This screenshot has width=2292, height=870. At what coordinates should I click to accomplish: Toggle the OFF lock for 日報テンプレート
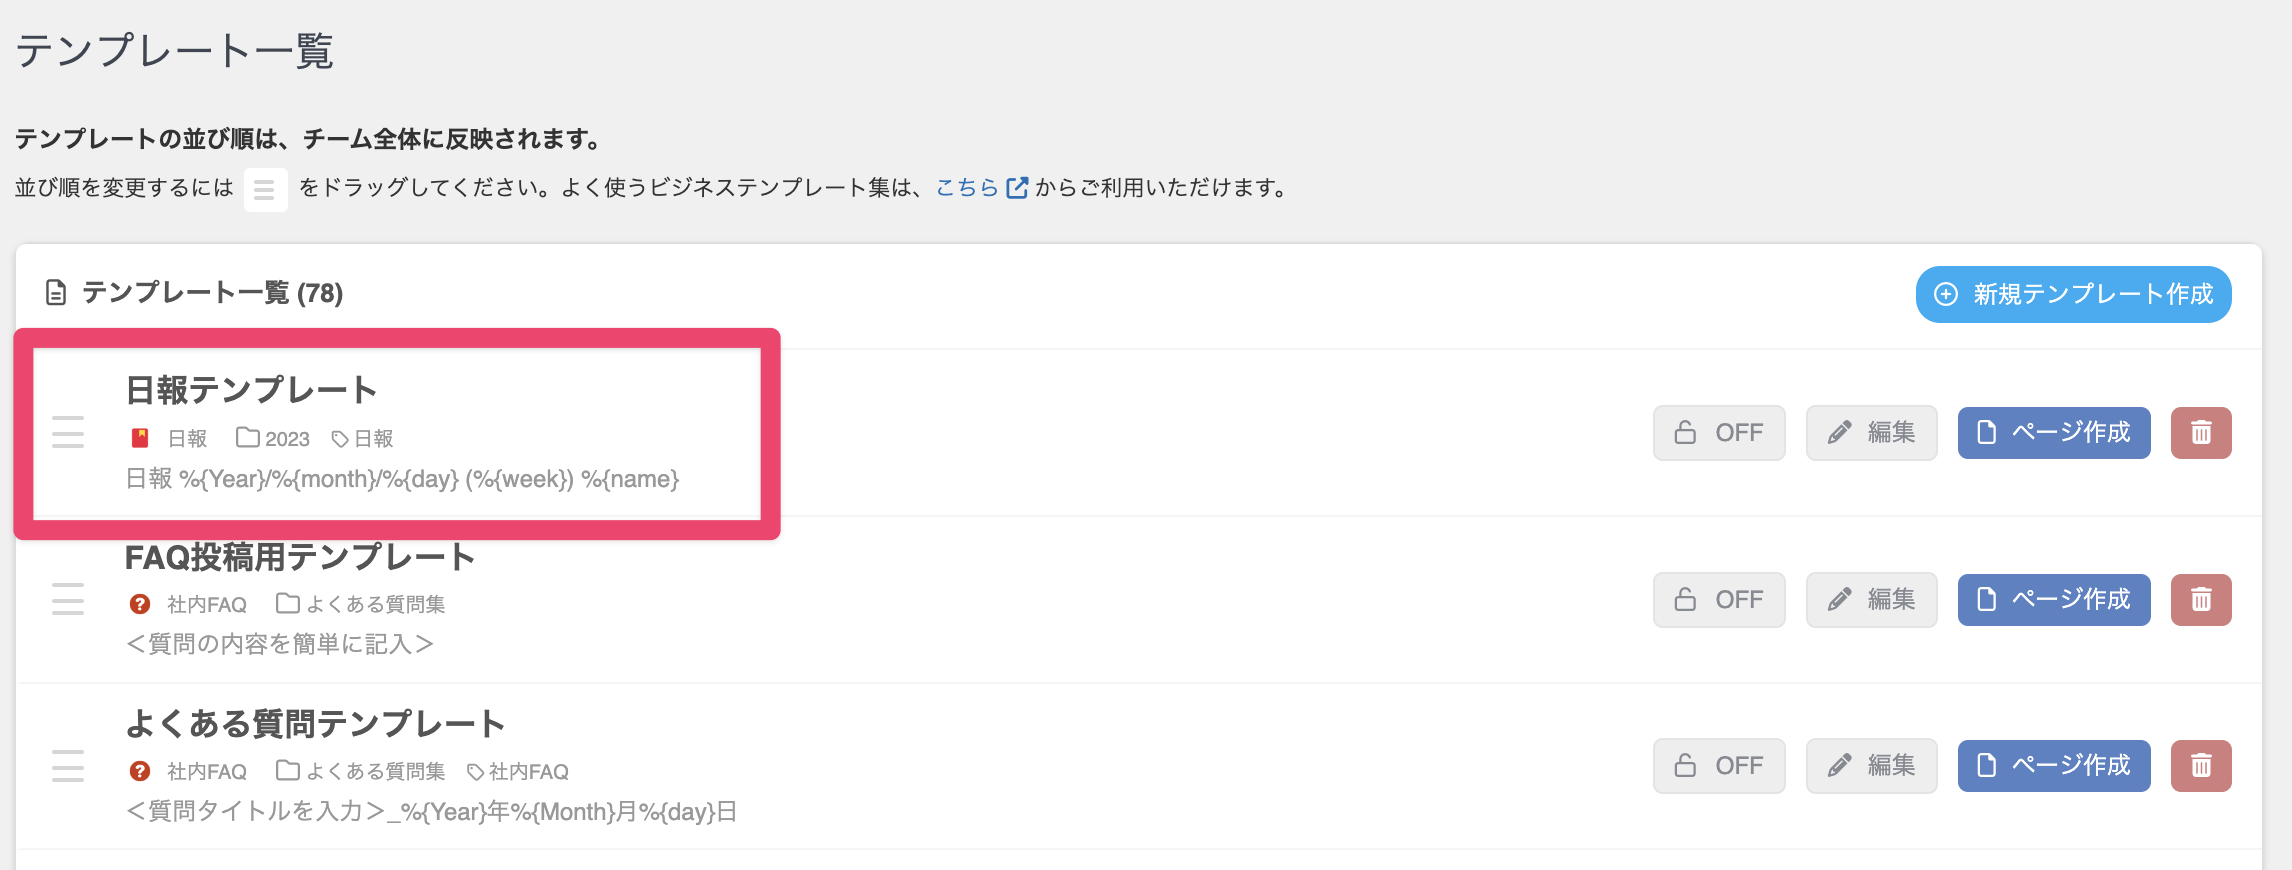coord(1719,433)
